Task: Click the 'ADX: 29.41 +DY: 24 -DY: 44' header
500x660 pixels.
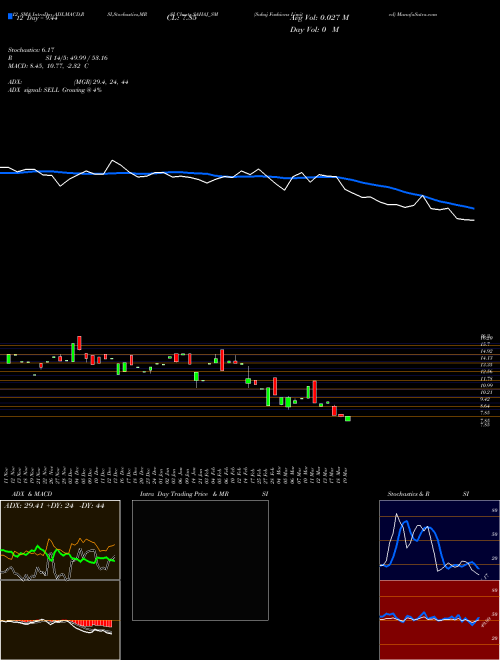Action: [x=54, y=506]
